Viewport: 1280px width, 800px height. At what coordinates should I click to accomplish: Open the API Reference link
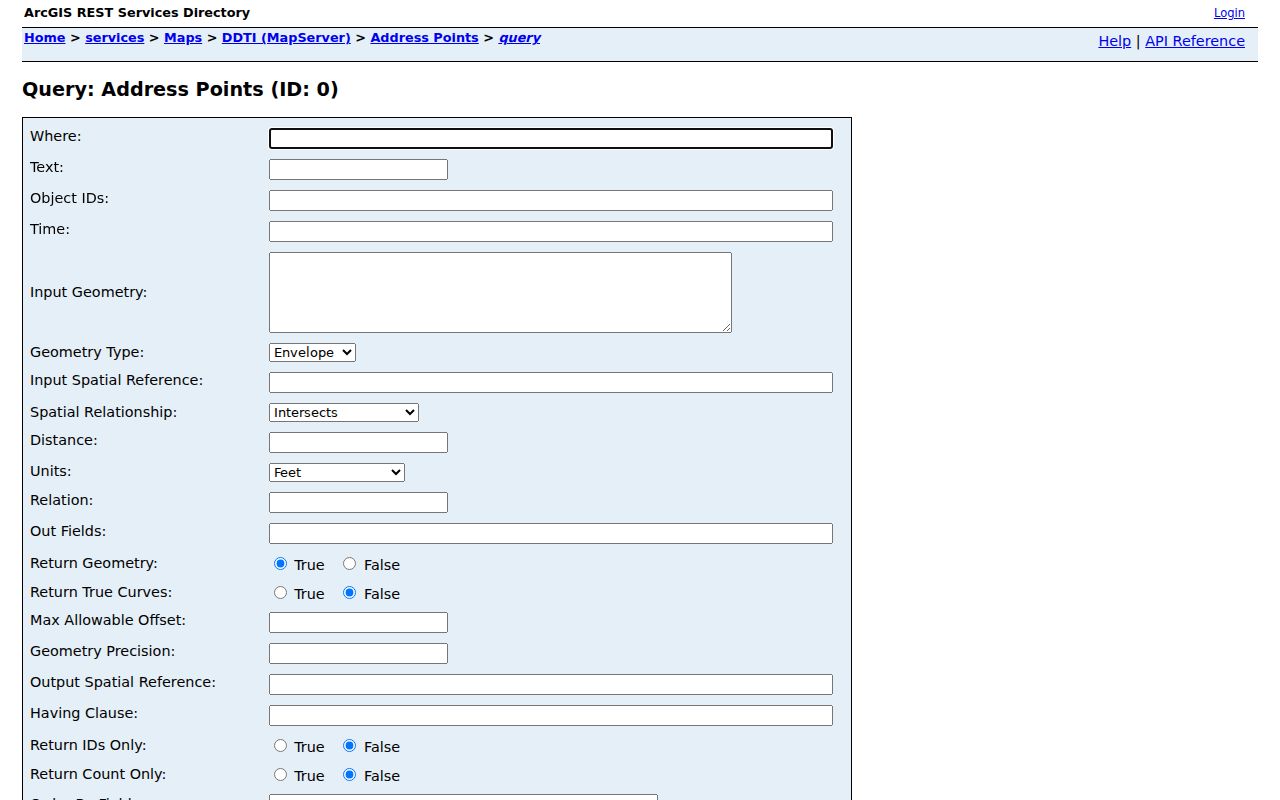tap(1195, 41)
